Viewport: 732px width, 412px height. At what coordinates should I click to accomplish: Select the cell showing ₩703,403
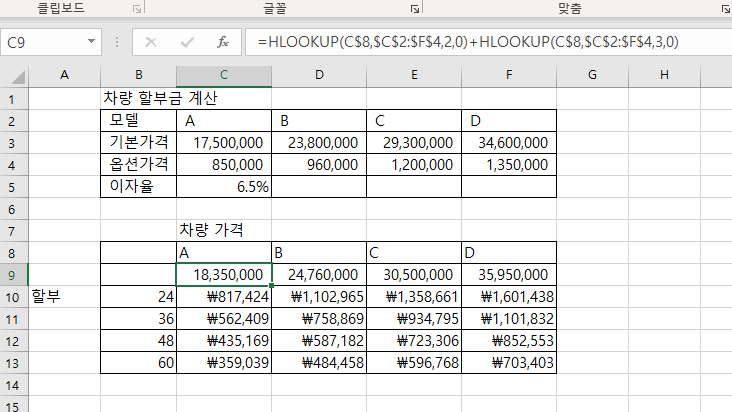tap(509, 363)
